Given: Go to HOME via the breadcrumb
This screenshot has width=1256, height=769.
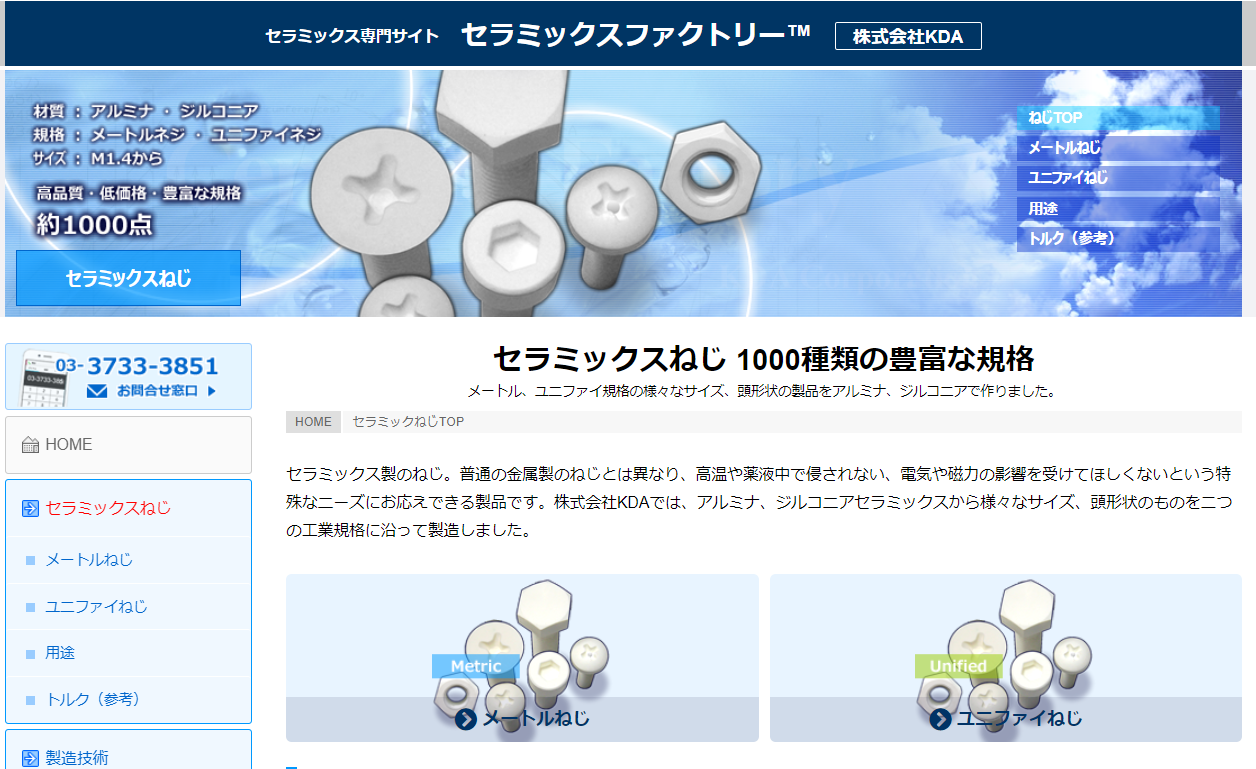Looking at the screenshot, I should (313, 422).
